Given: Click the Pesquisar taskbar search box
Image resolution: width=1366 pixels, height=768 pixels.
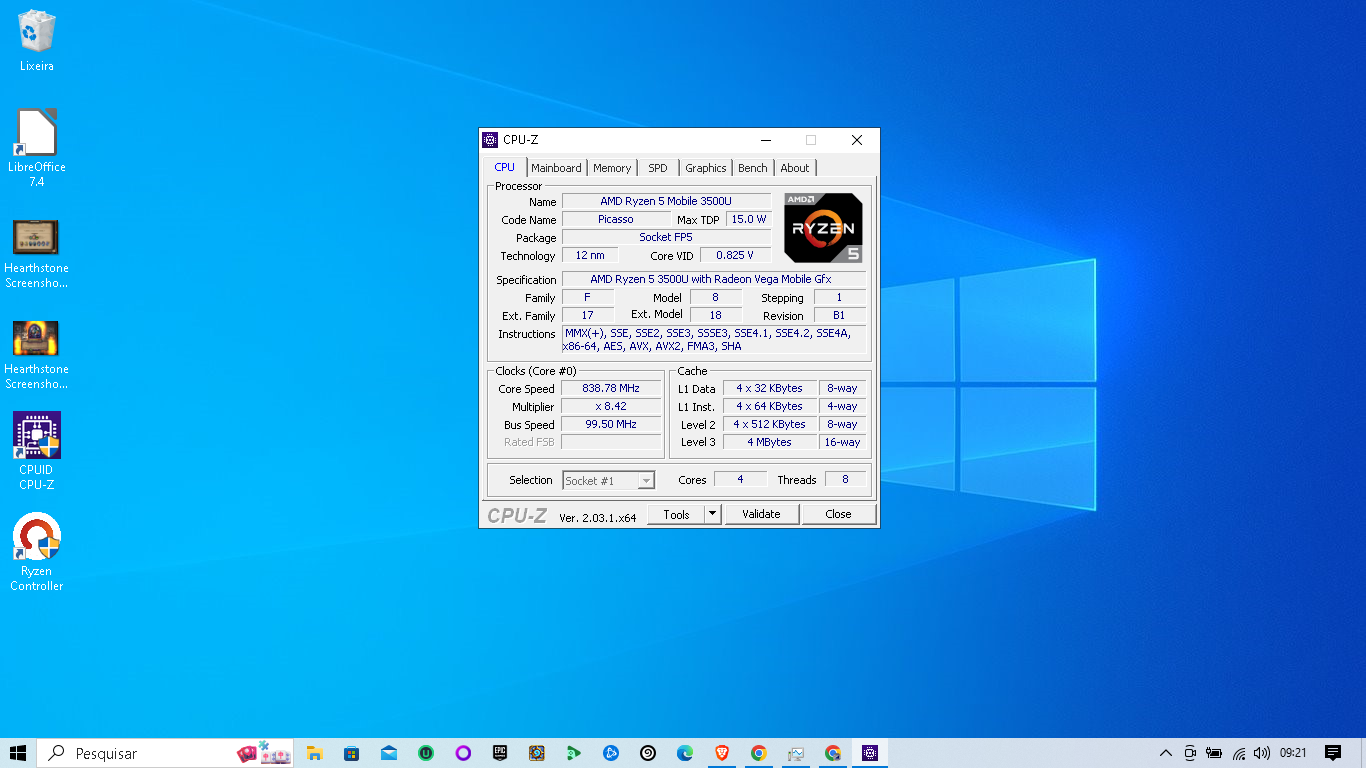Looking at the screenshot, I should pyautogui.click(x=166, y=753).
